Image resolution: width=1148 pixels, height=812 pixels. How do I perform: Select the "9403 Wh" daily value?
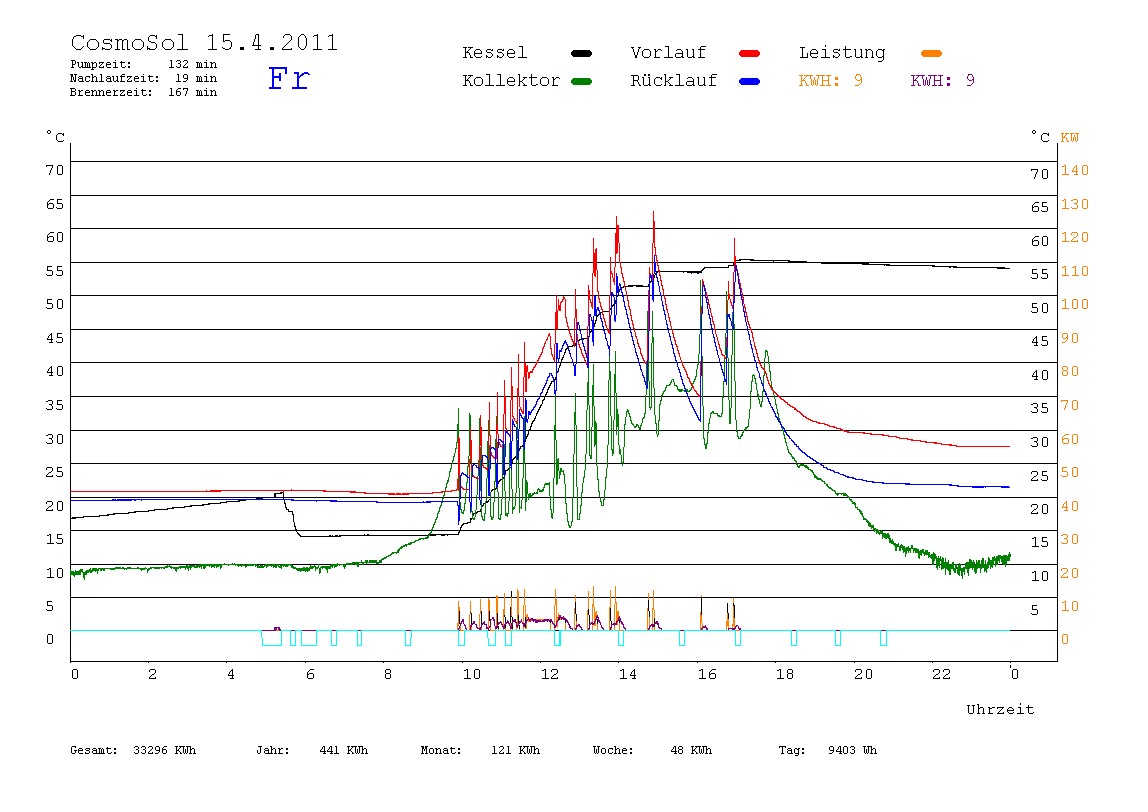coord(852,750)
